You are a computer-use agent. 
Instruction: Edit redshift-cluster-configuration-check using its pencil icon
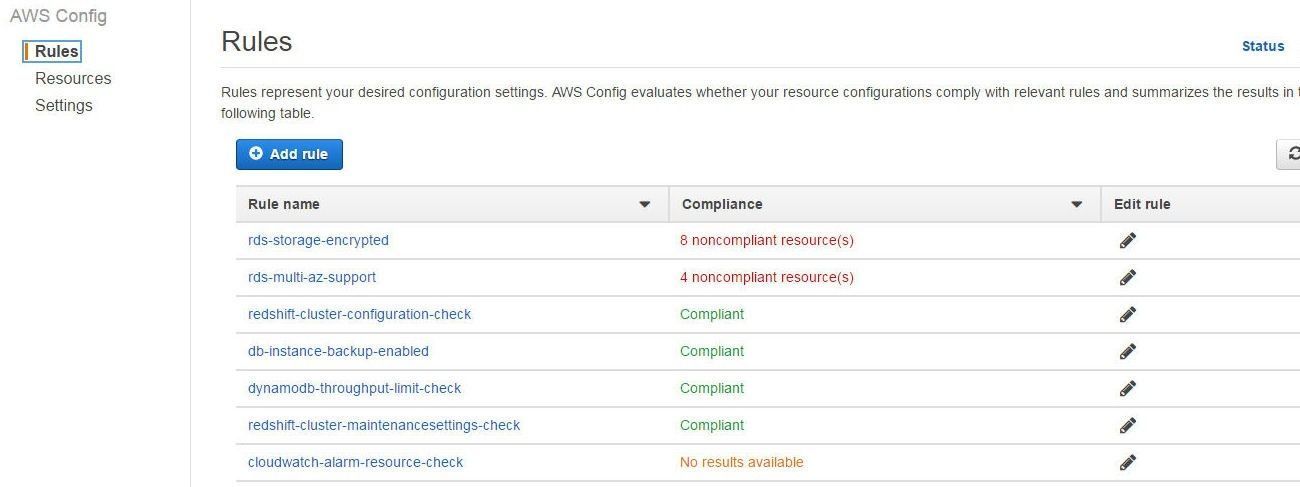tap(1128, 314)
